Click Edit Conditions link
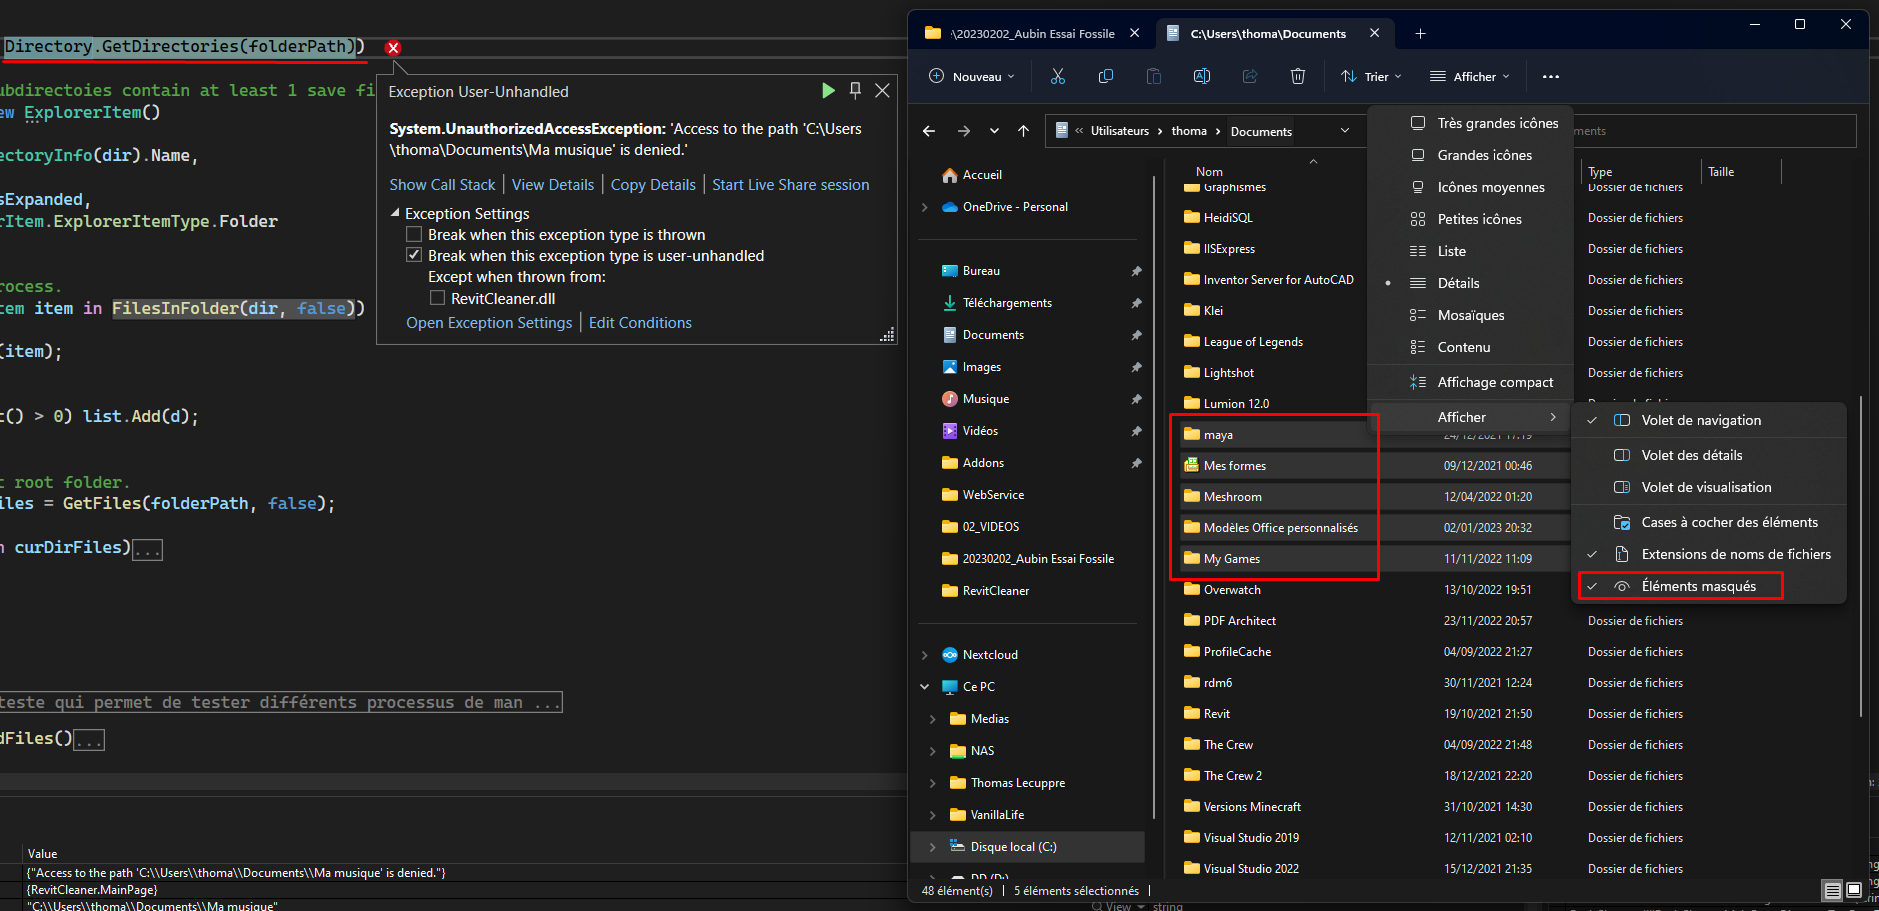 coord(640,323)
